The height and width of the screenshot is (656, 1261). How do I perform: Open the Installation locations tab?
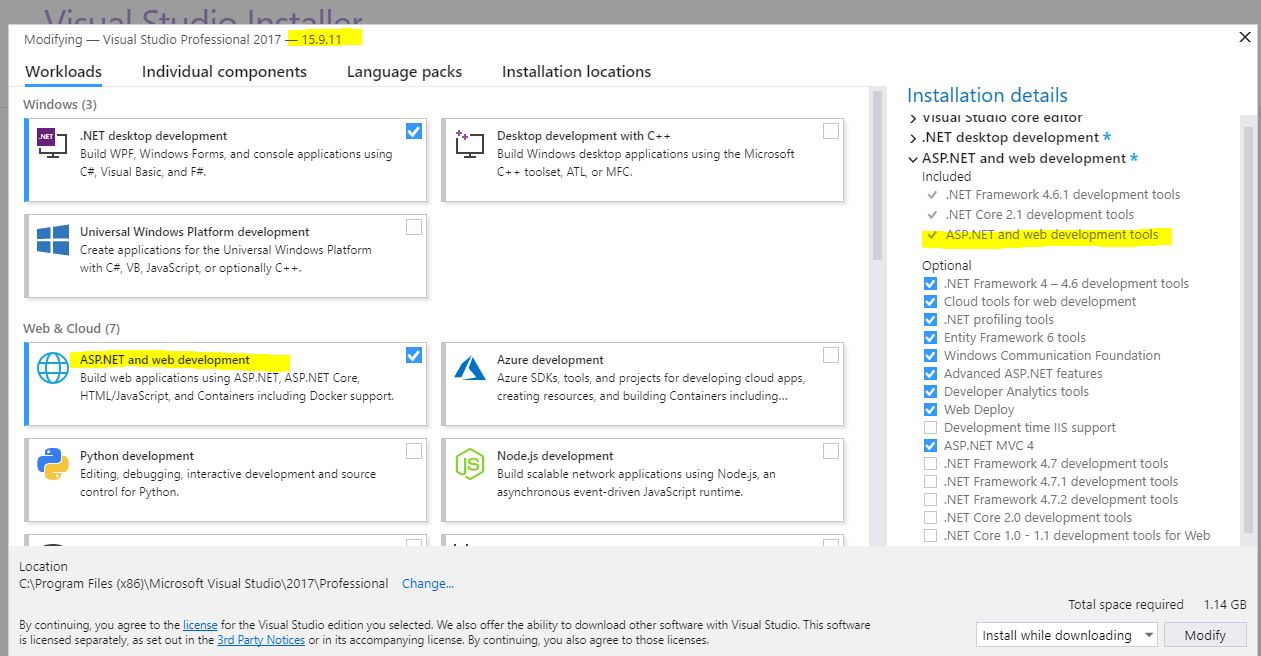click(x=576, y=72)
